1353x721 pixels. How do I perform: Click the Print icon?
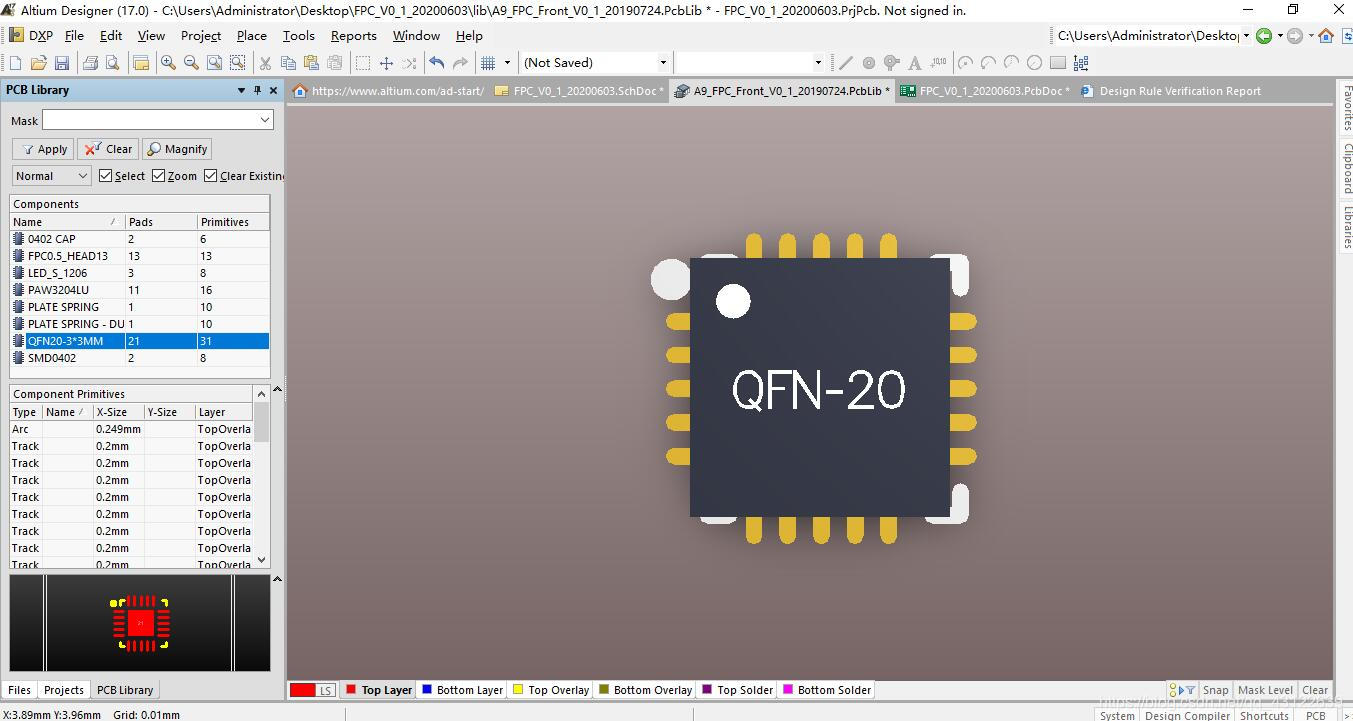pos(90,63)
